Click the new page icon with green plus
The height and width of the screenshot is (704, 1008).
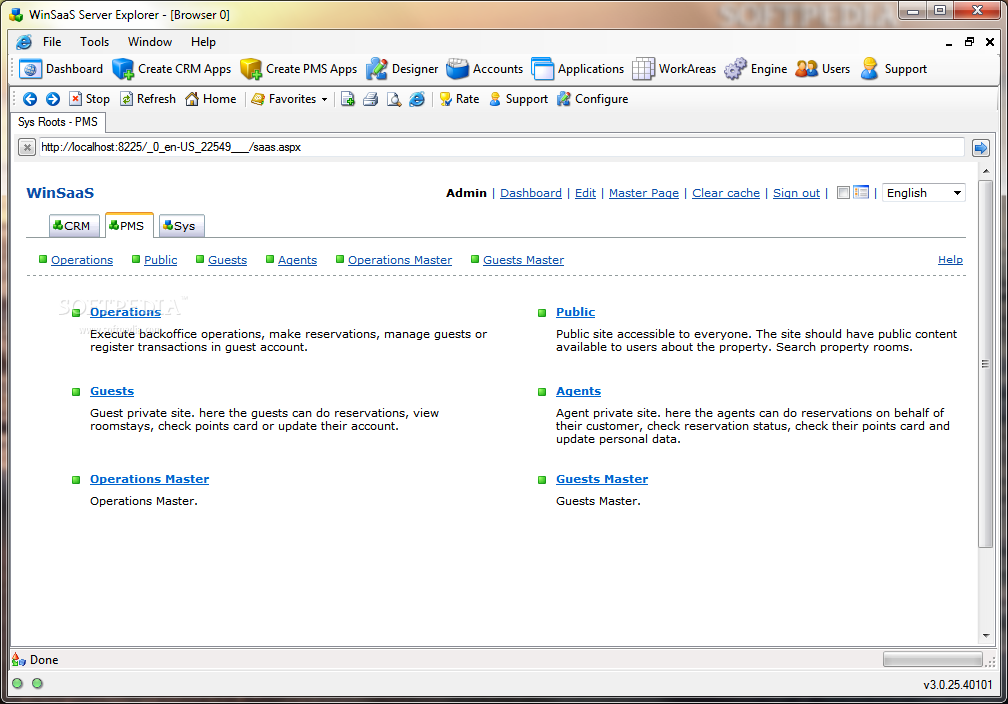[x=348, y=99]
